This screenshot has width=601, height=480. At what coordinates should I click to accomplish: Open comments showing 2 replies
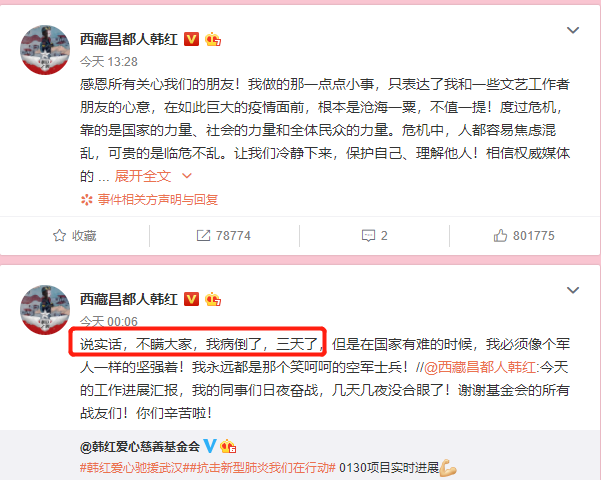click(374, 235)
